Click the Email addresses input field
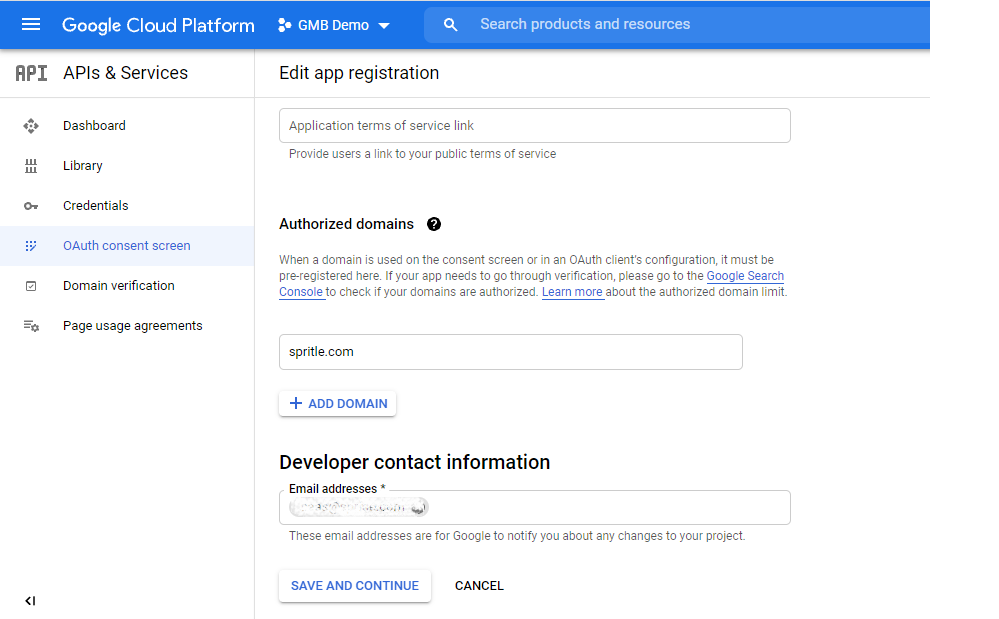Screen dimensions: 999x619 535,508
